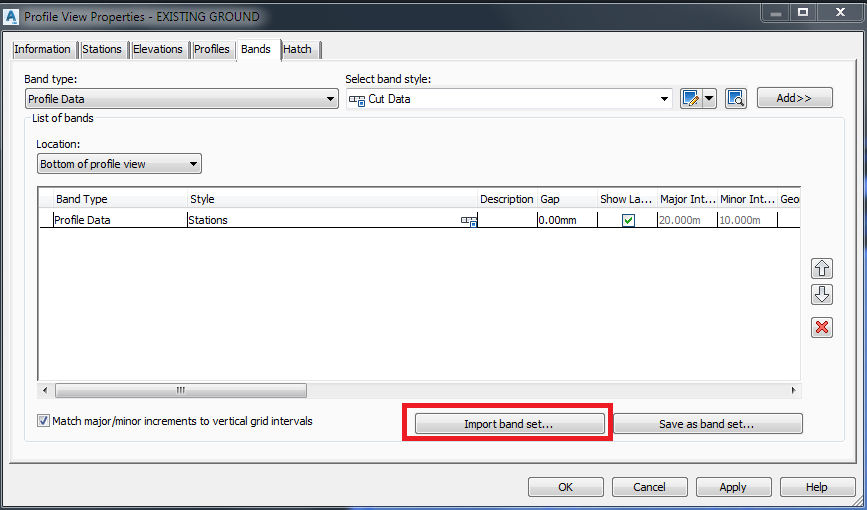
Task: Uncheck Show Labels for Stations band
Action: tap(628, 221)
